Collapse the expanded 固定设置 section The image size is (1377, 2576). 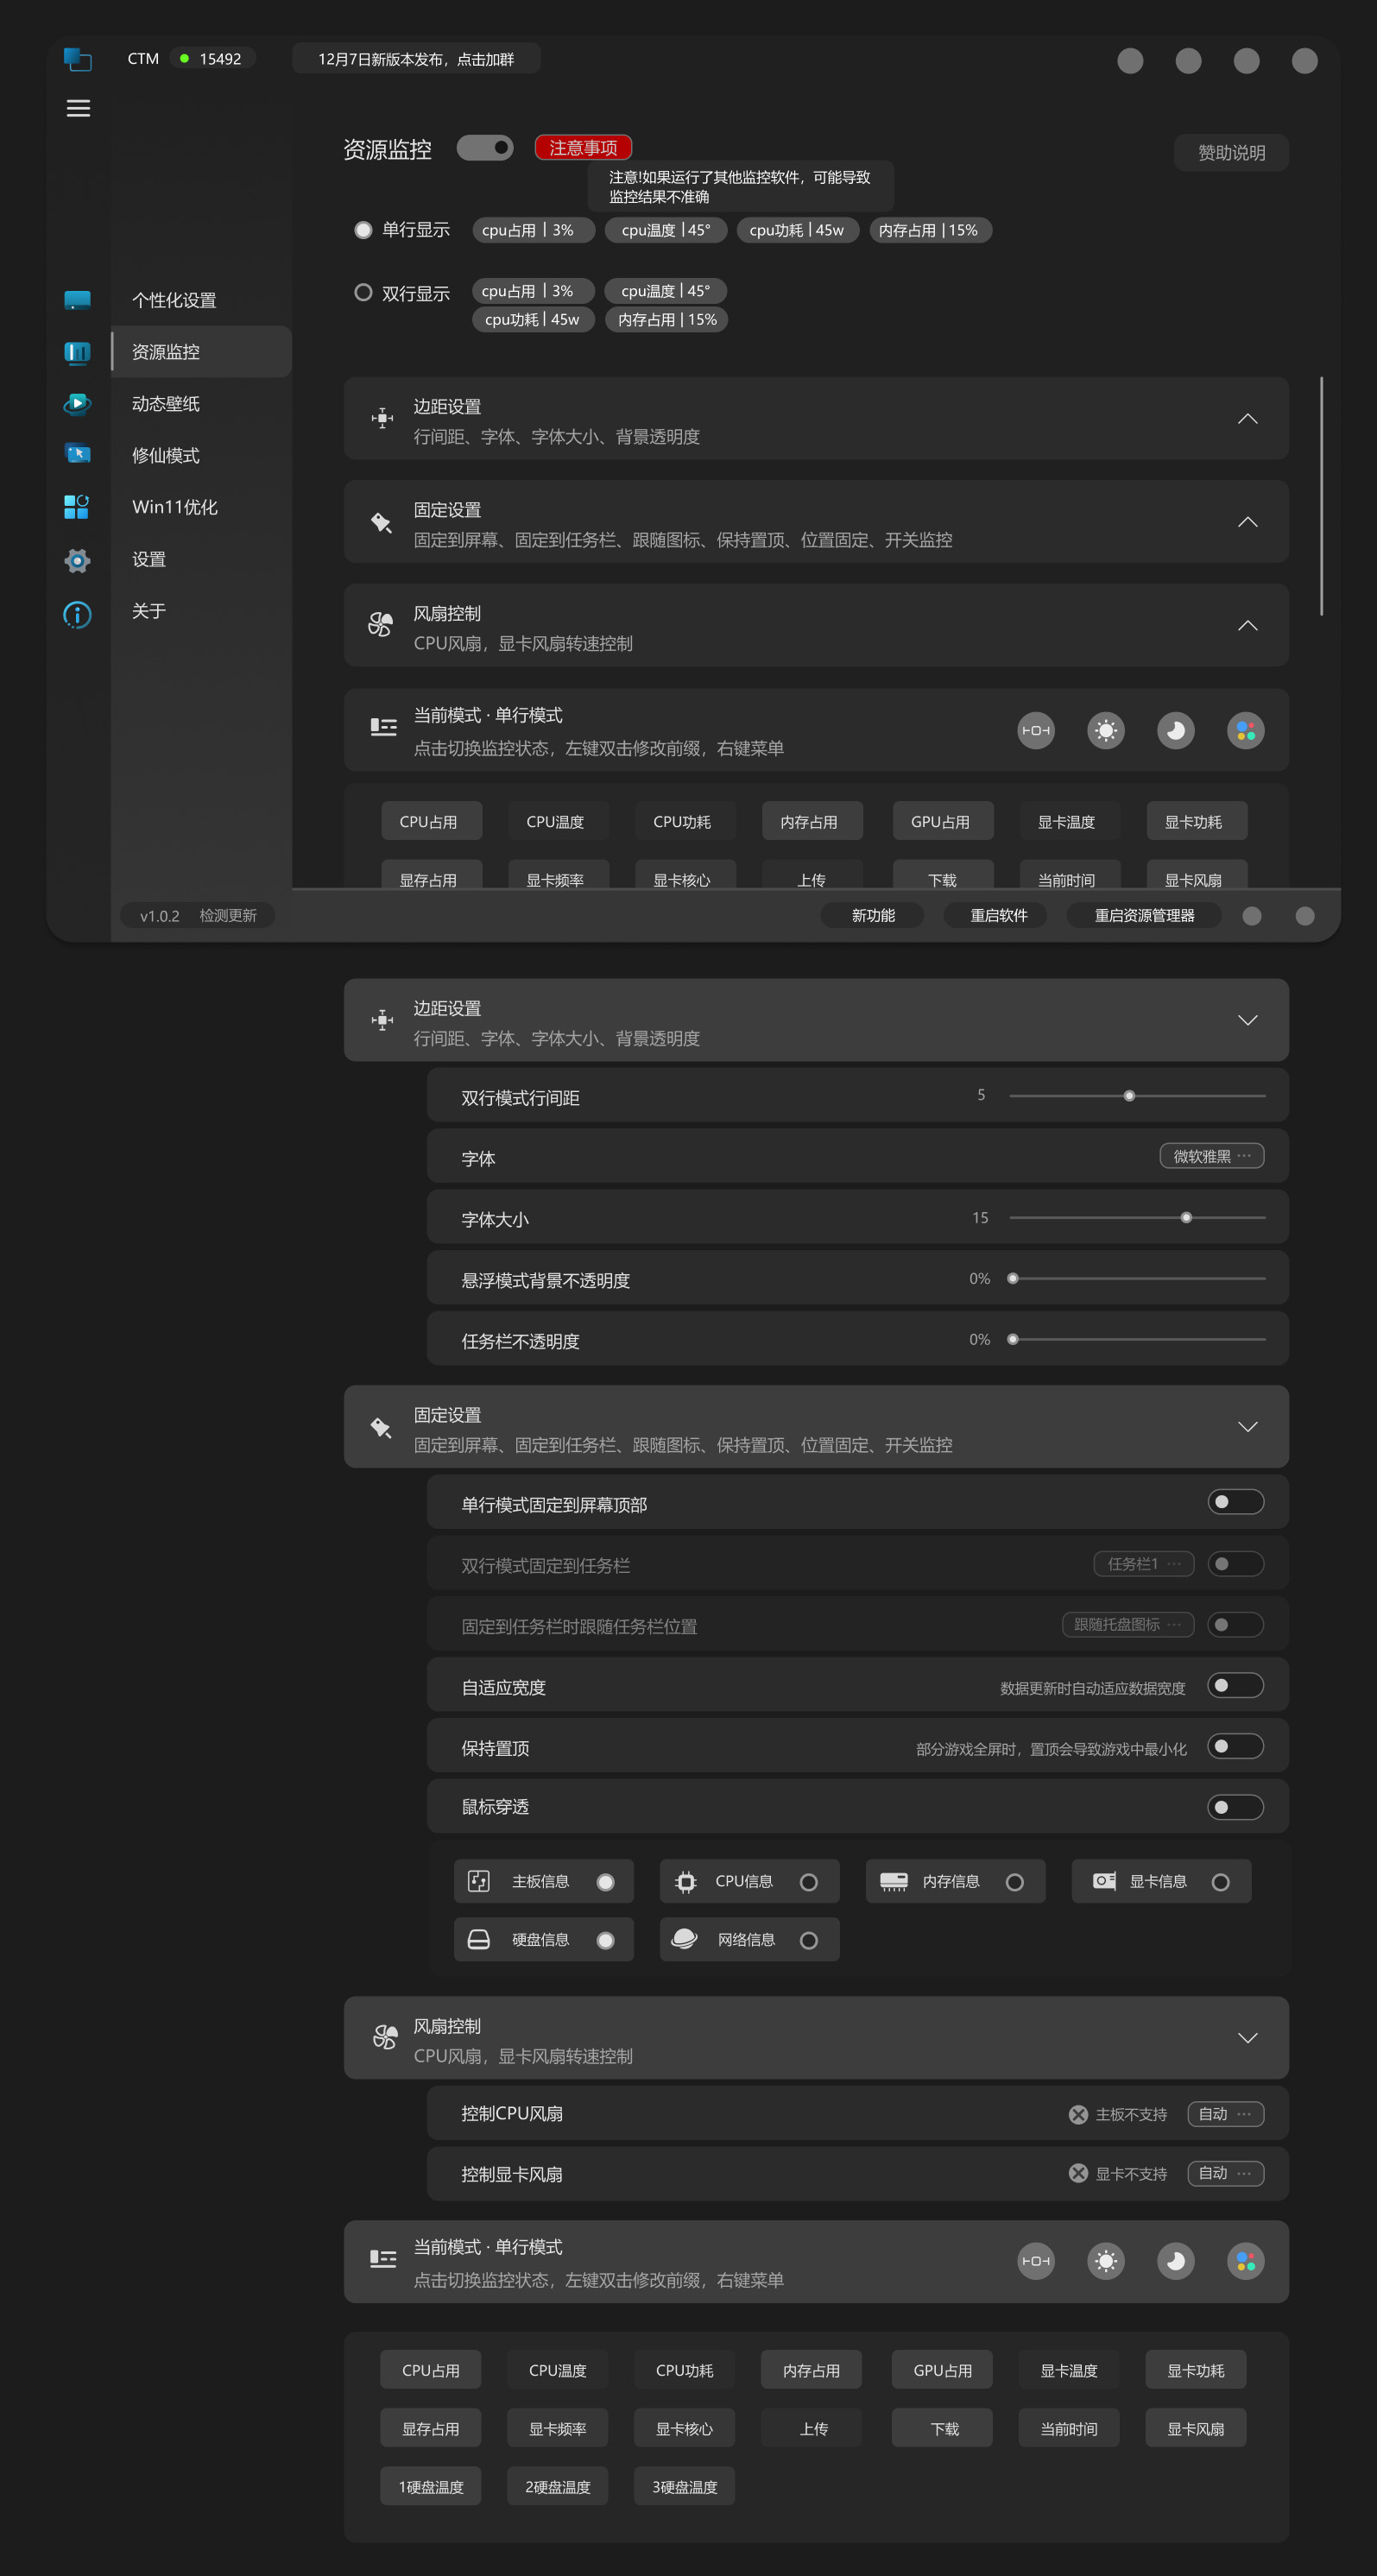[x=1247, y=1427]
